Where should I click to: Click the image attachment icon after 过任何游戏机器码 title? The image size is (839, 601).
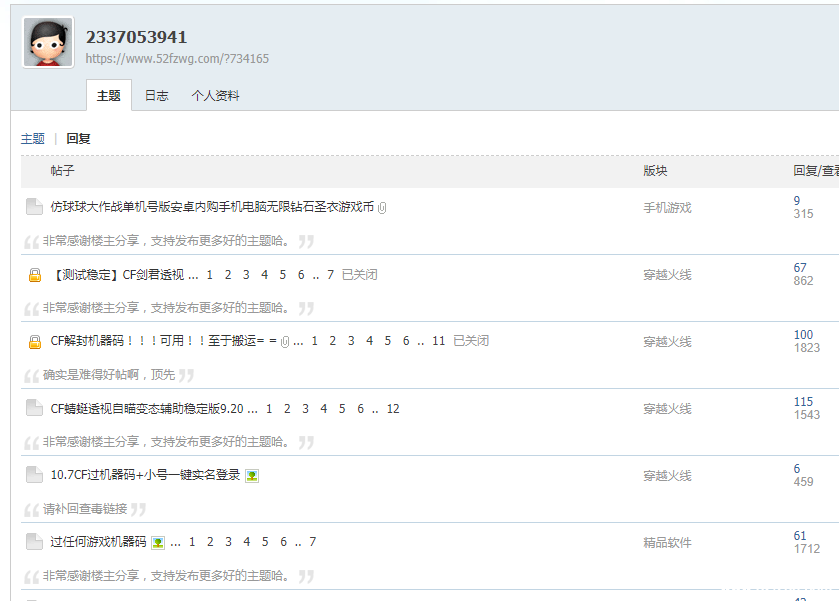(158, 543)
